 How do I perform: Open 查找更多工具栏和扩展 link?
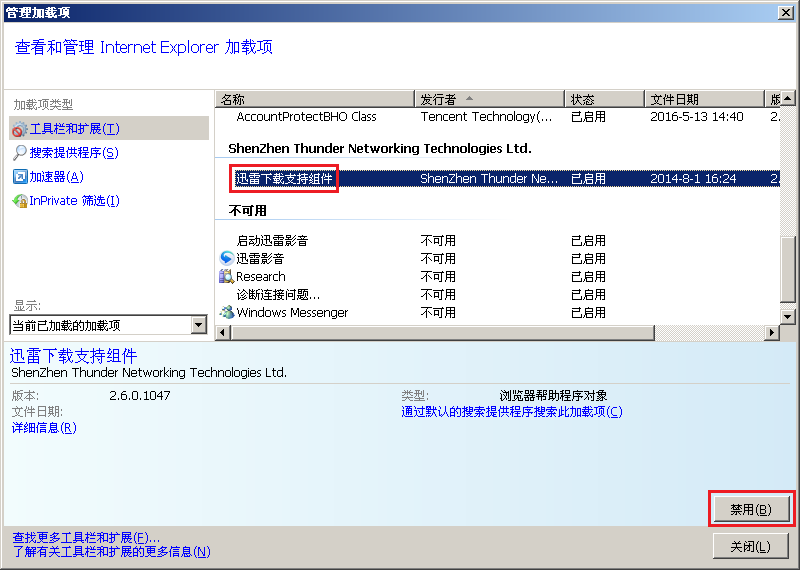coord(85,537)
